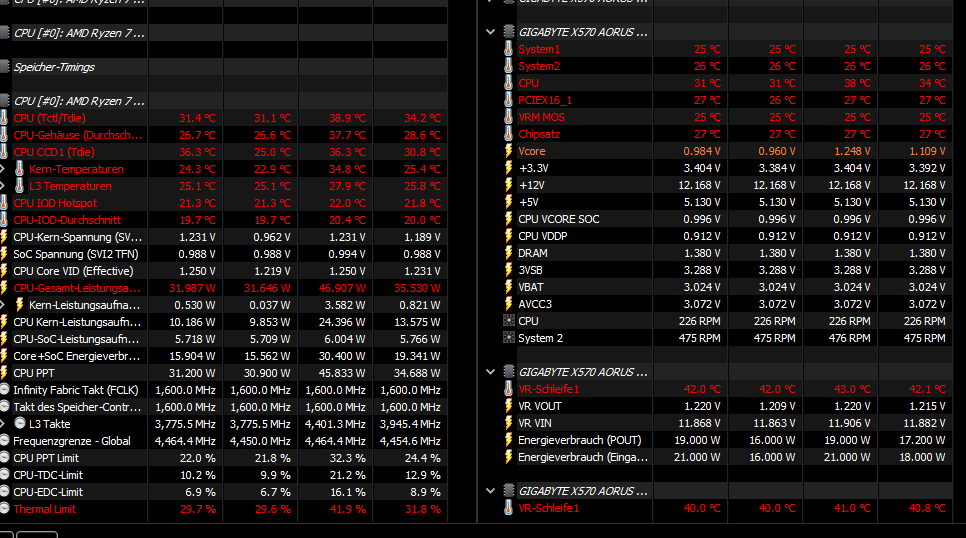
Task: Select the CPU CCD1 (Tdie) row
Action: [224, 152]
